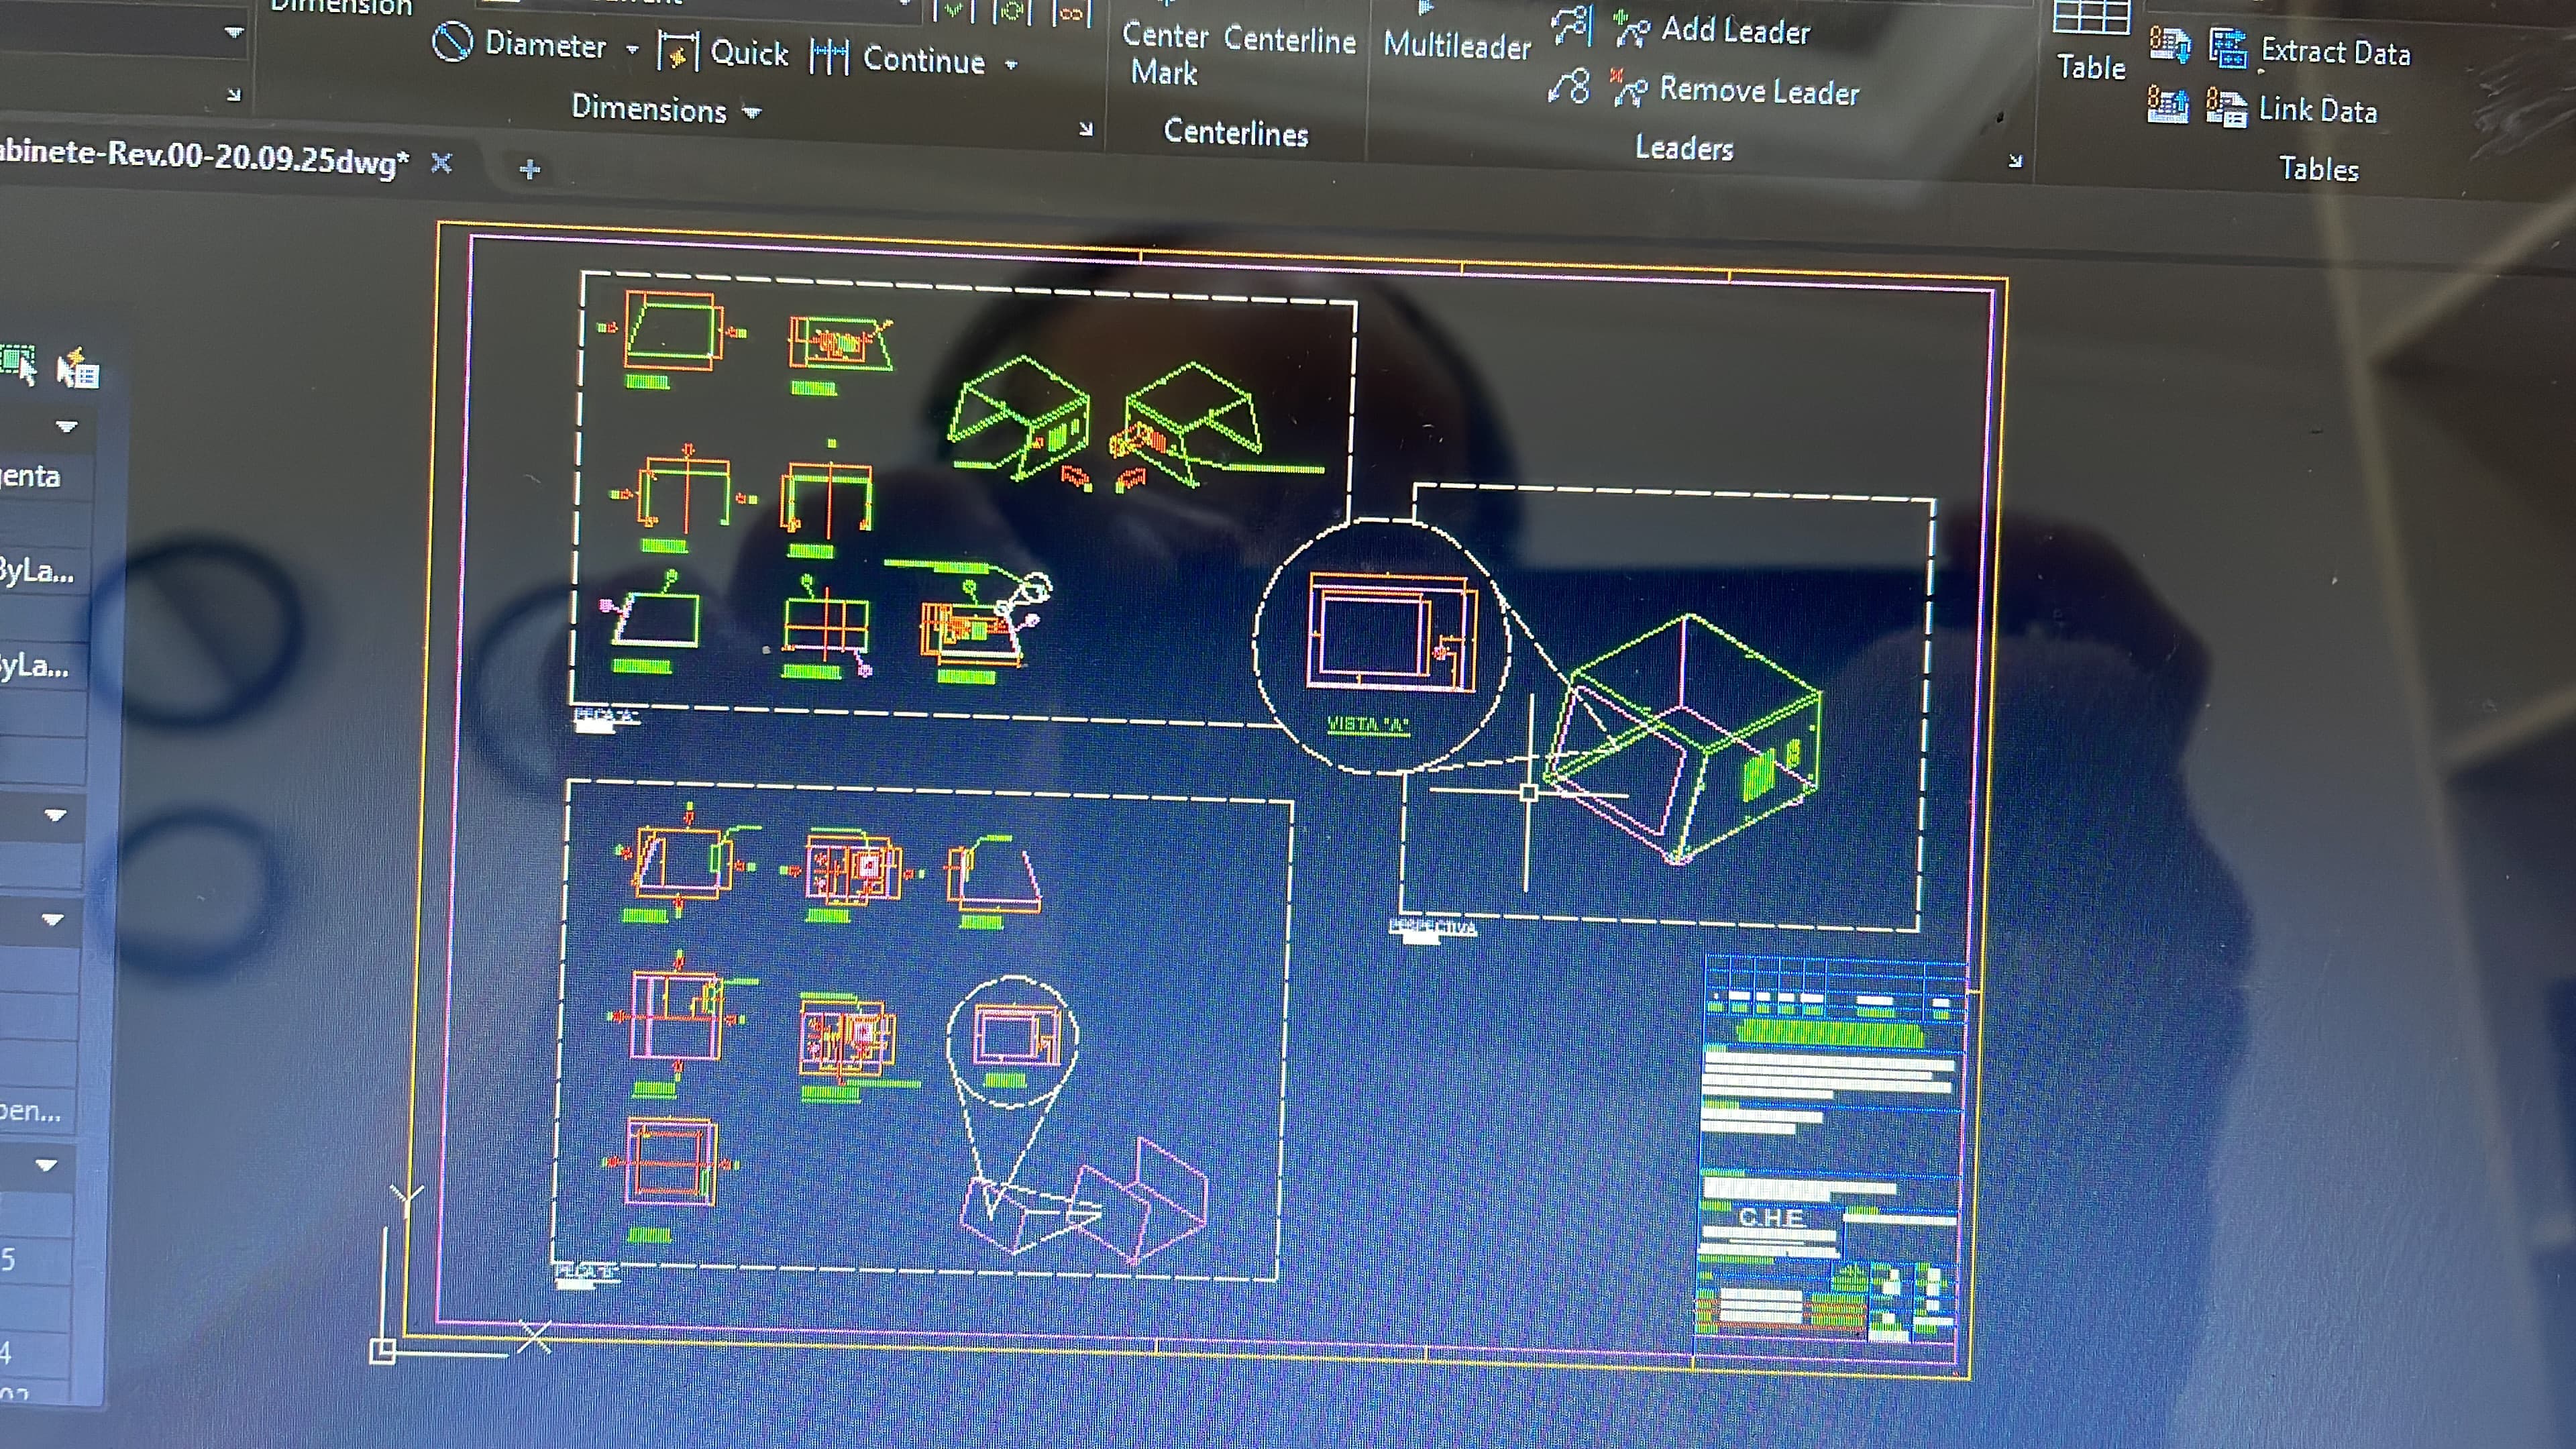Open the Dimensions panel dialog launcher arrow
2576x1449 pixels.
1086,129
